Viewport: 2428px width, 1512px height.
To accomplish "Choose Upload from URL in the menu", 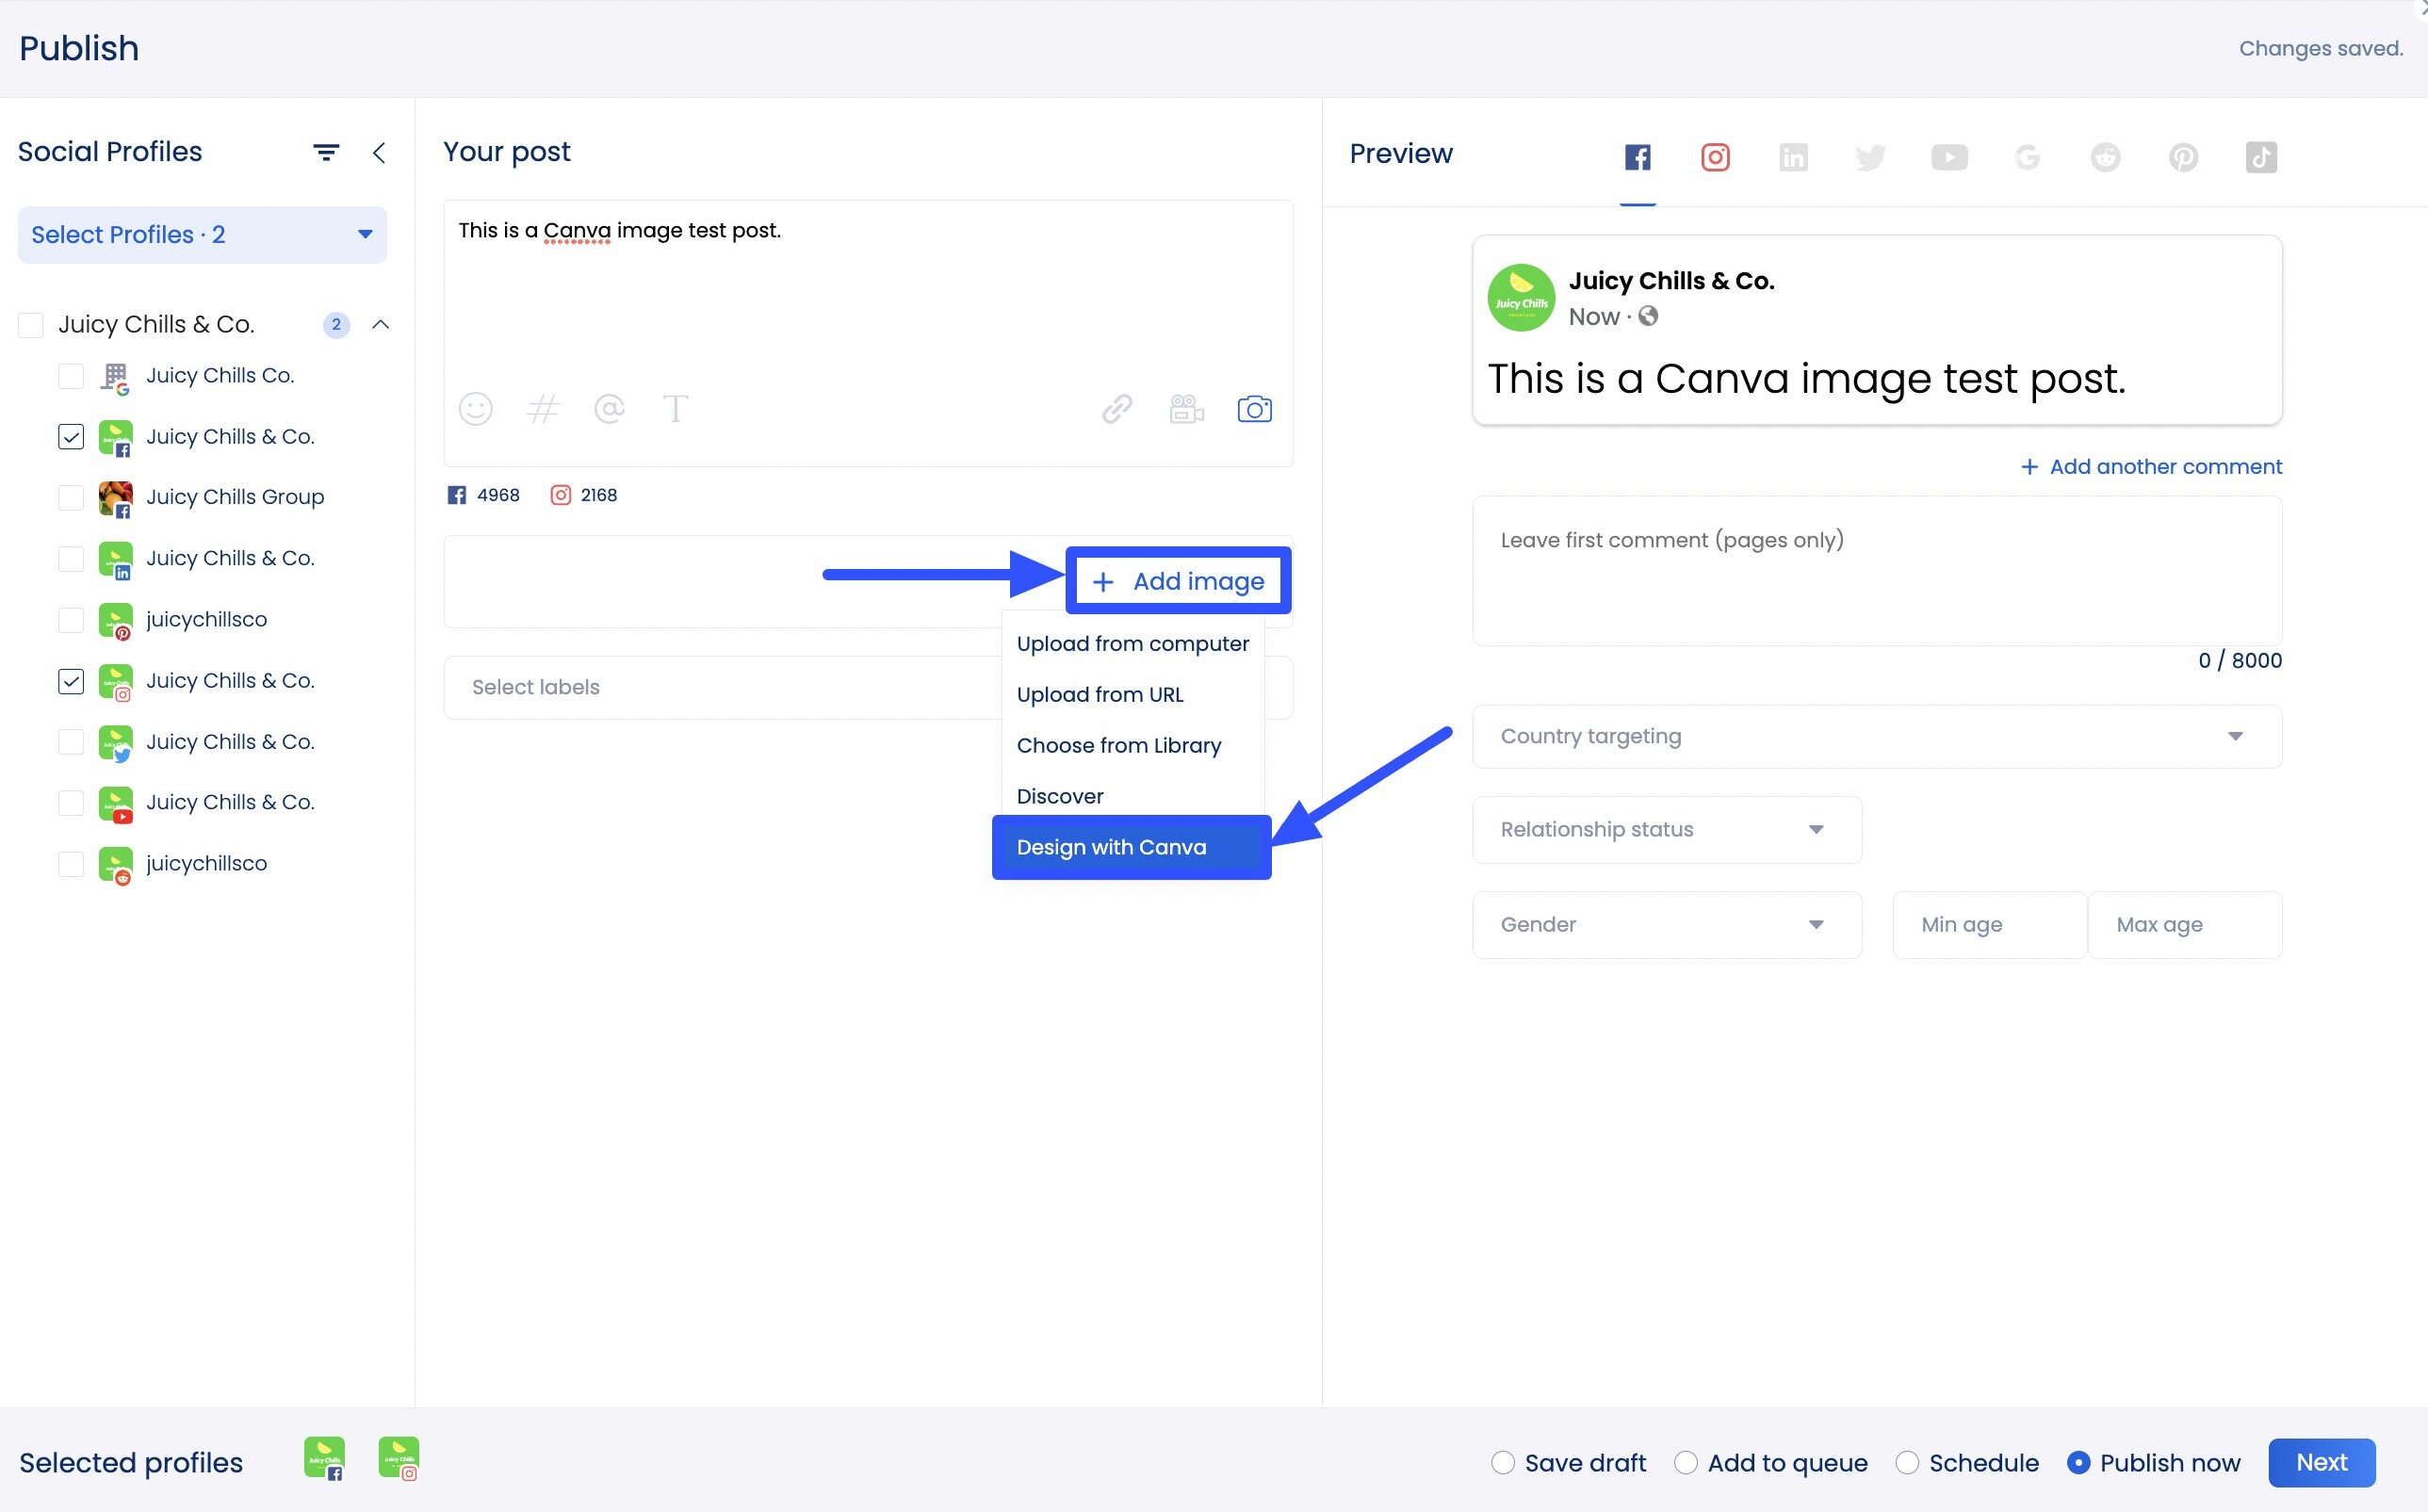I will pos(1099,694).
